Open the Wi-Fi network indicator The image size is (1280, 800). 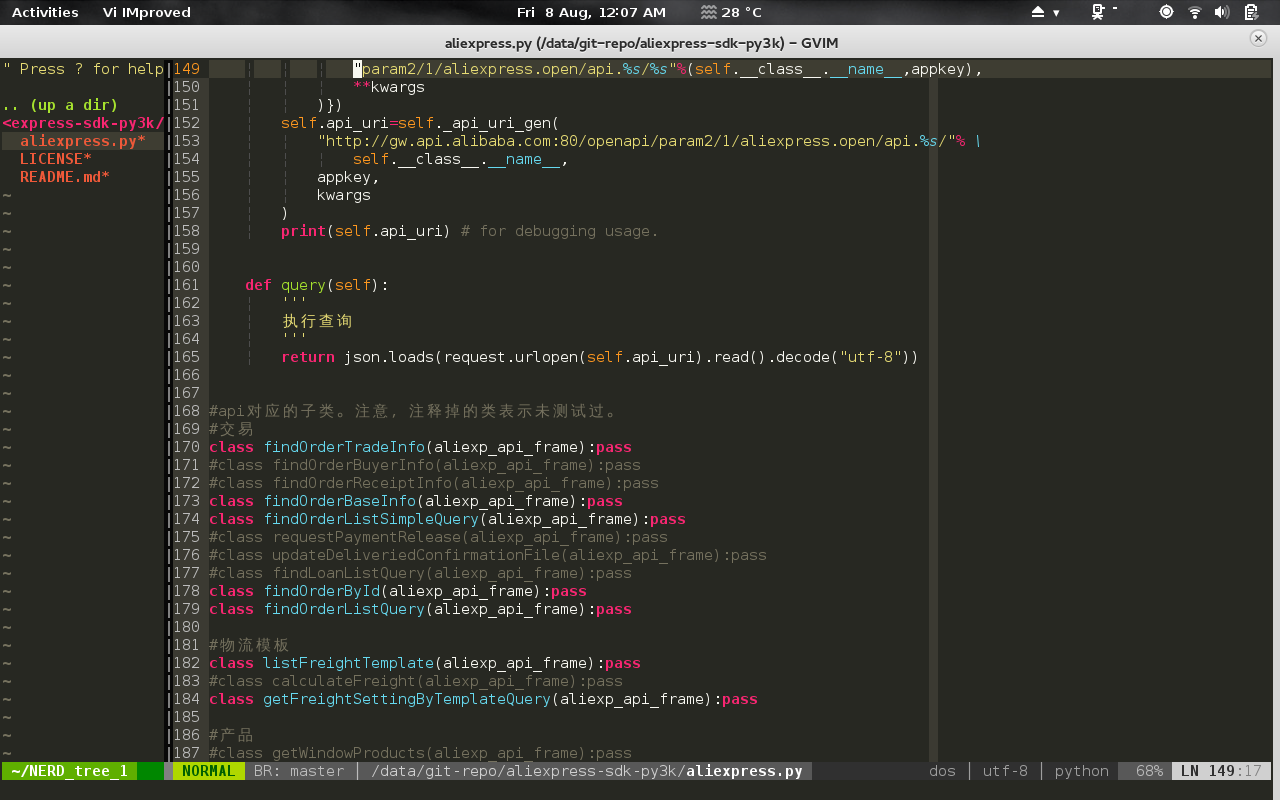[x=1194, y=12]
